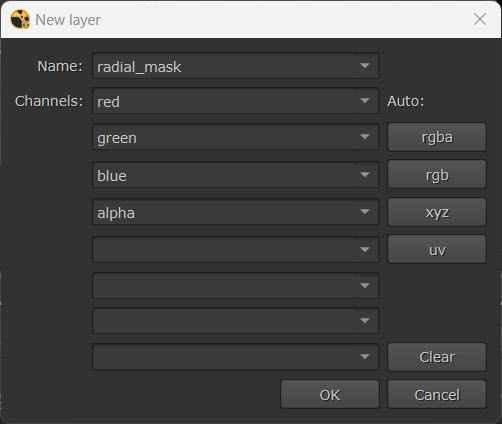This screenshot has width=502, height=424.
Task: Expand the blue channel dropdown
Action: tap(365, 175)
